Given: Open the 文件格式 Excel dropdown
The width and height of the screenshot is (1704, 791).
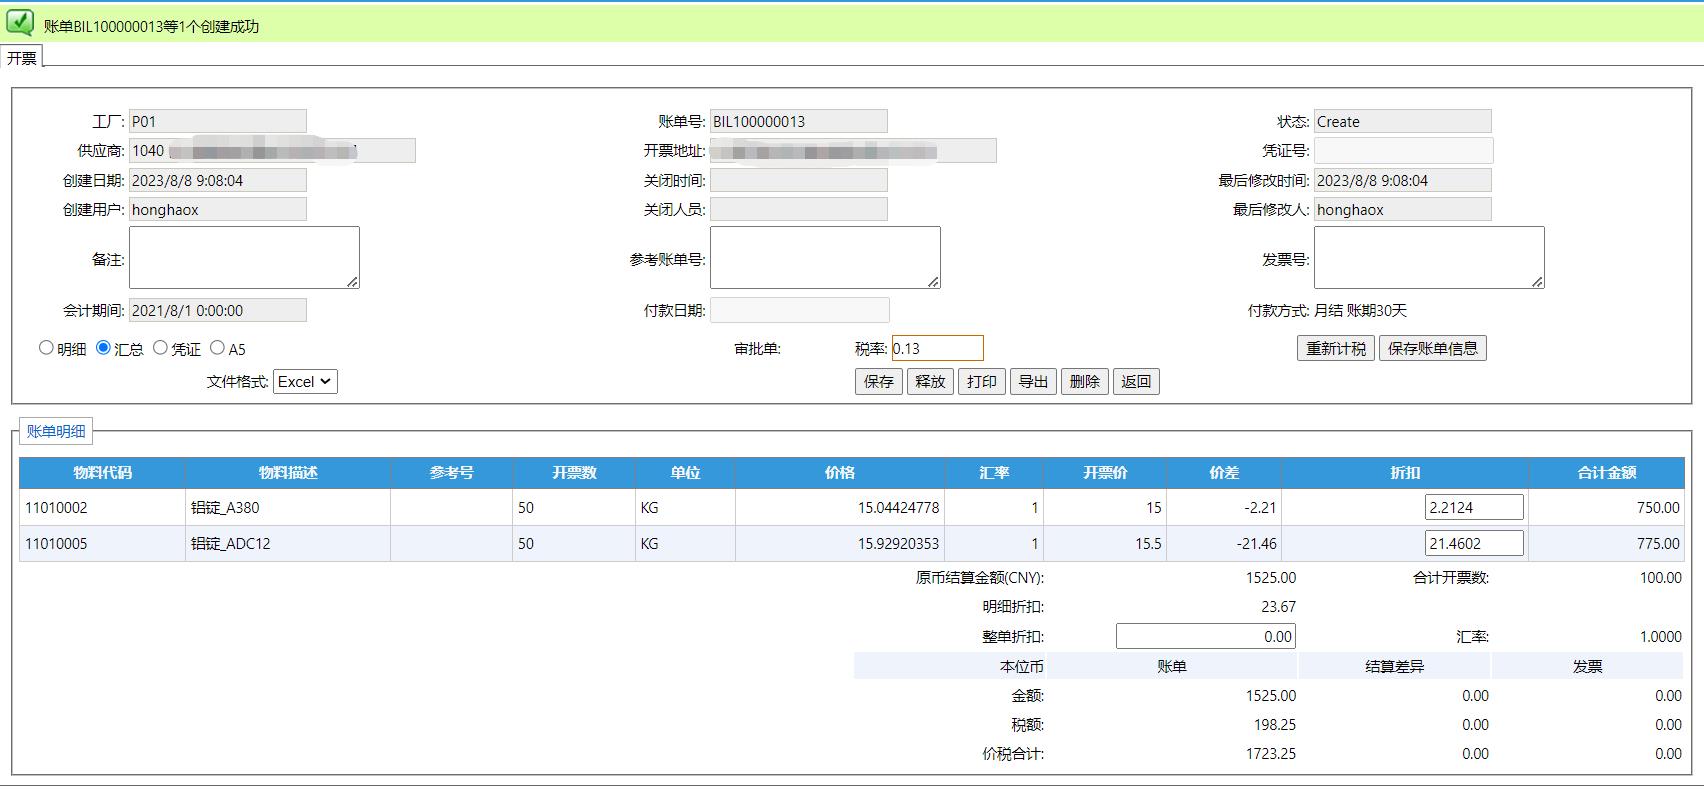Looking at the screenshot, I should [x=305, y=381].
